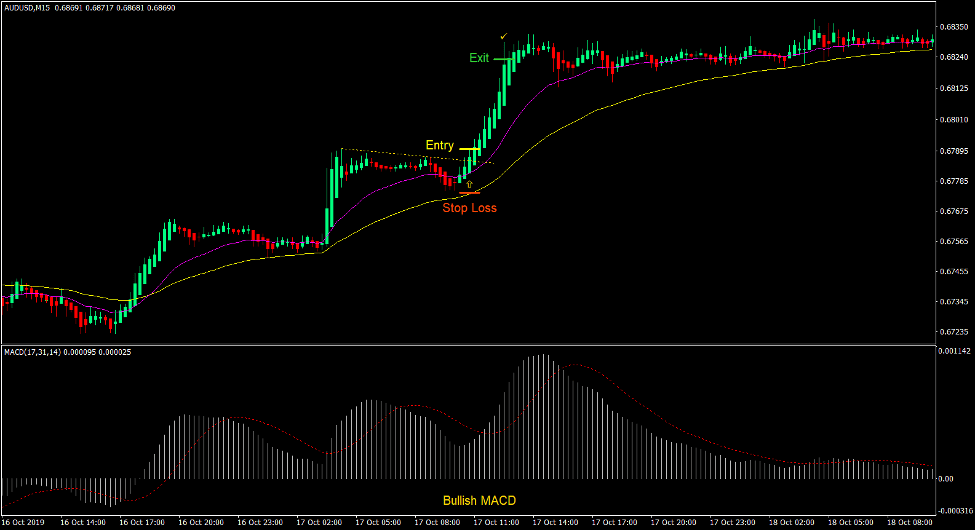Click the Bullish MACD annotation text
977x531 pixels.
480,500
